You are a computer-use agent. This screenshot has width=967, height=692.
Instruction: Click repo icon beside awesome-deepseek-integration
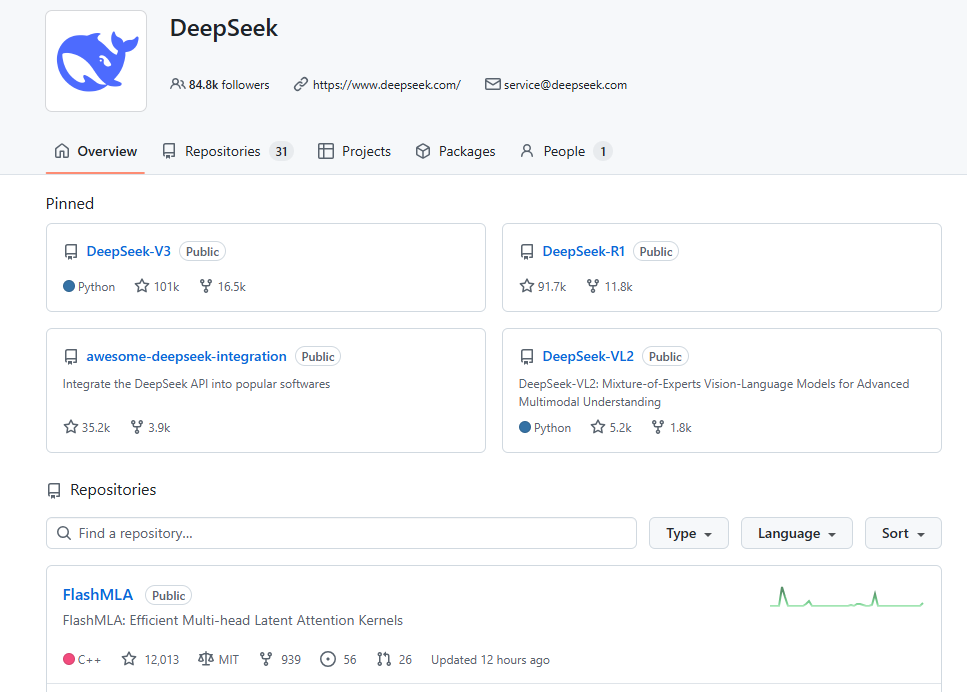(71, 356)
